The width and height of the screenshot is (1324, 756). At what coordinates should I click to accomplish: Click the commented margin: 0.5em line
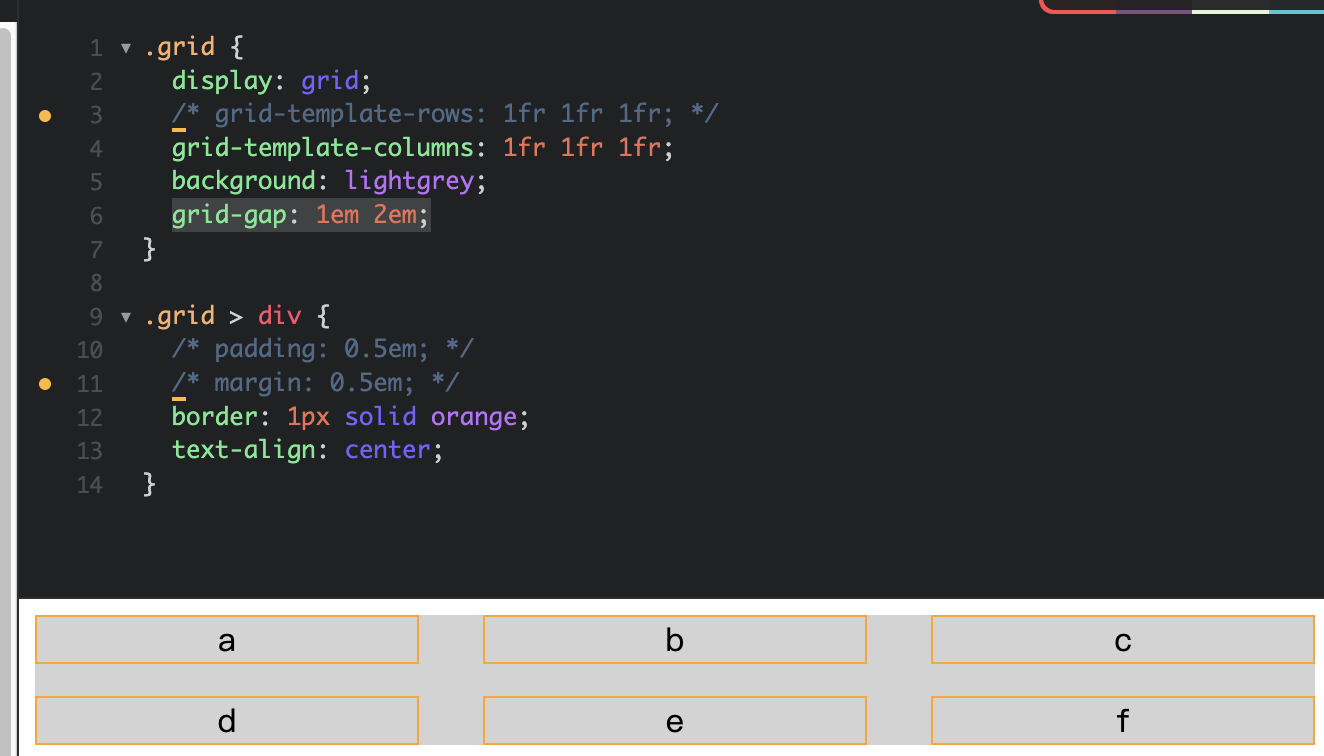(x=316, y=383)
